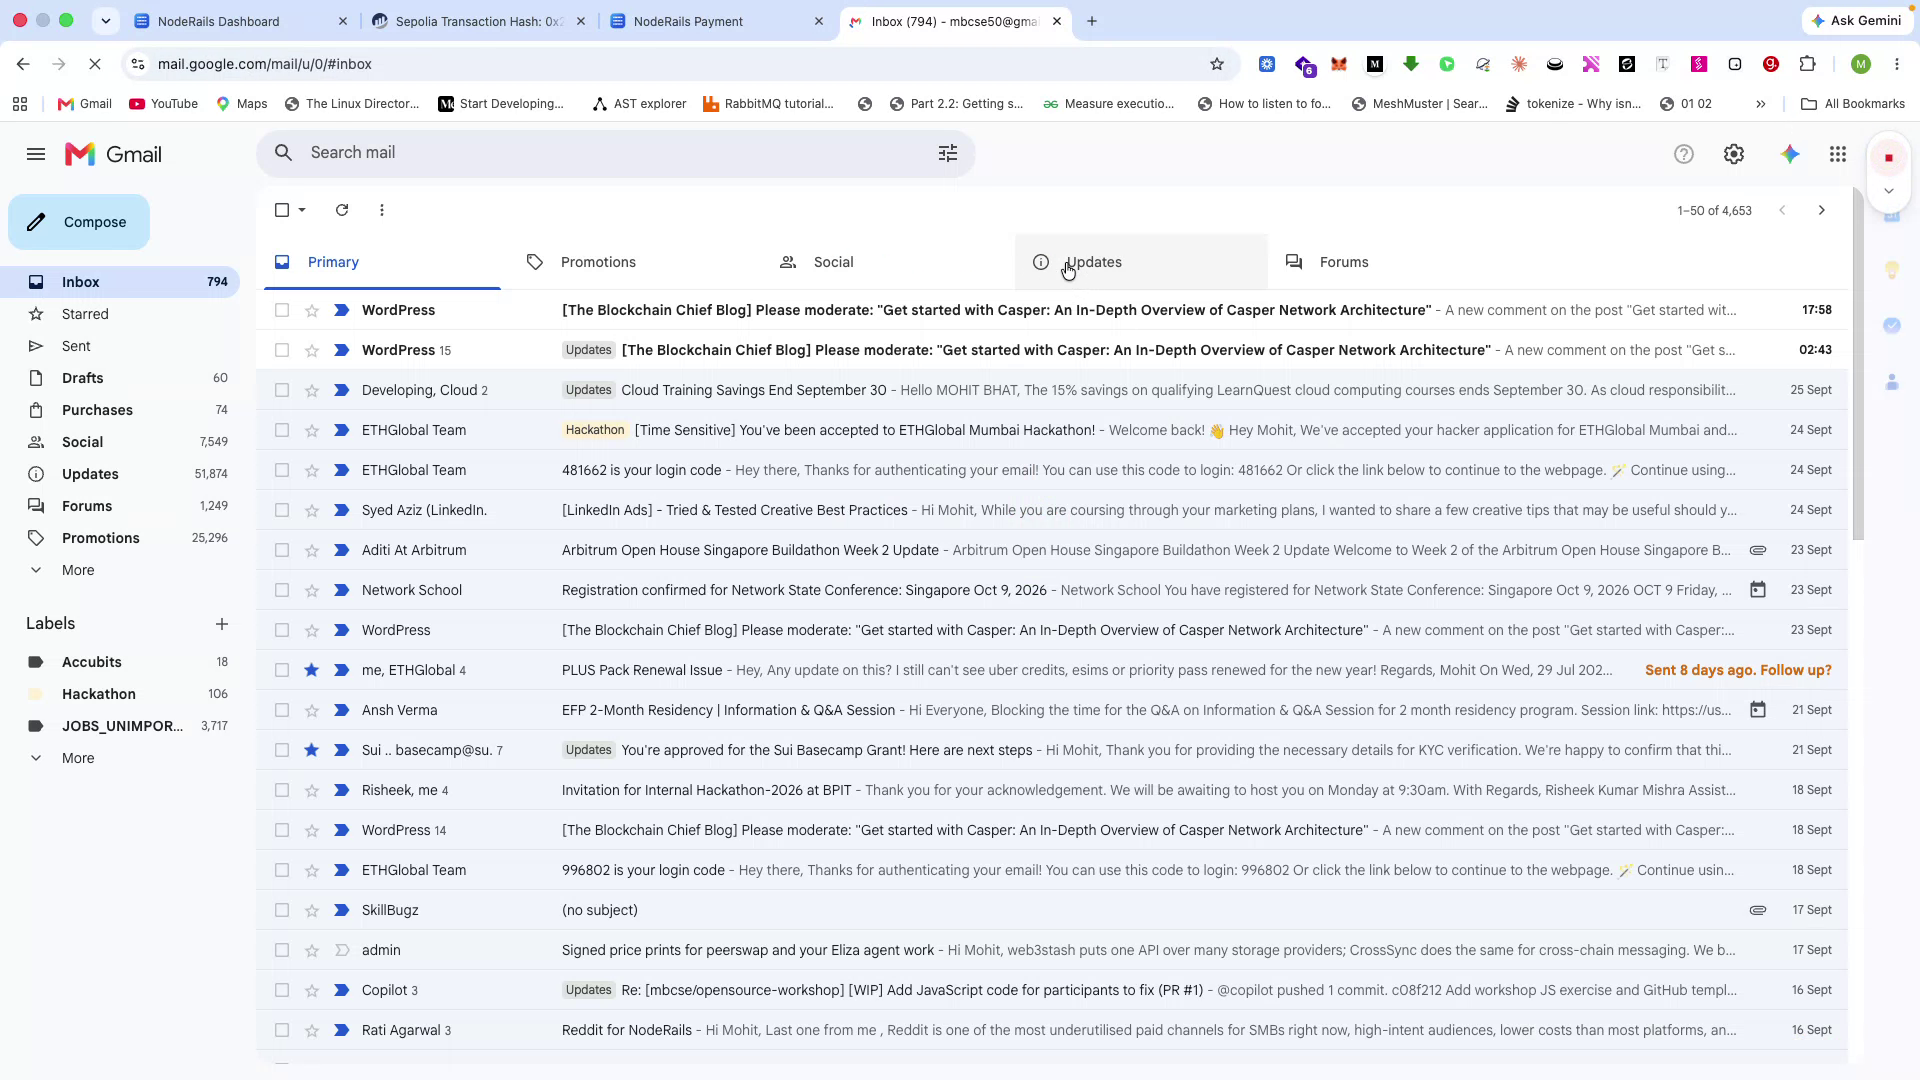
Task: Click the browser back arrow
Action: [x=23, y=64]
